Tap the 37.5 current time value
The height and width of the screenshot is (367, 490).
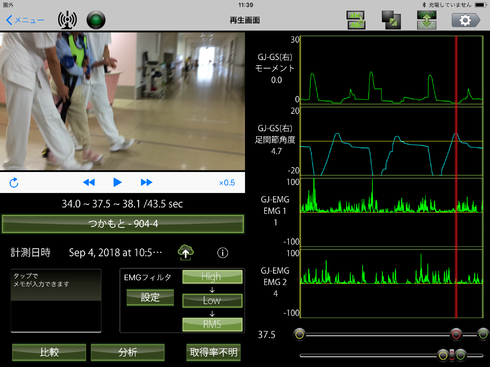267,335
